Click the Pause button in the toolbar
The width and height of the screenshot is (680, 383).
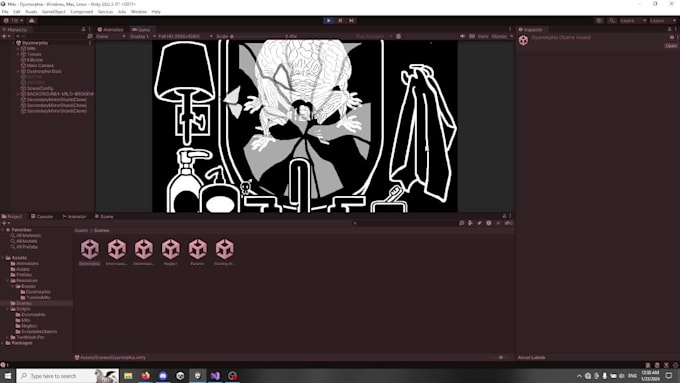tap(340, 20)
